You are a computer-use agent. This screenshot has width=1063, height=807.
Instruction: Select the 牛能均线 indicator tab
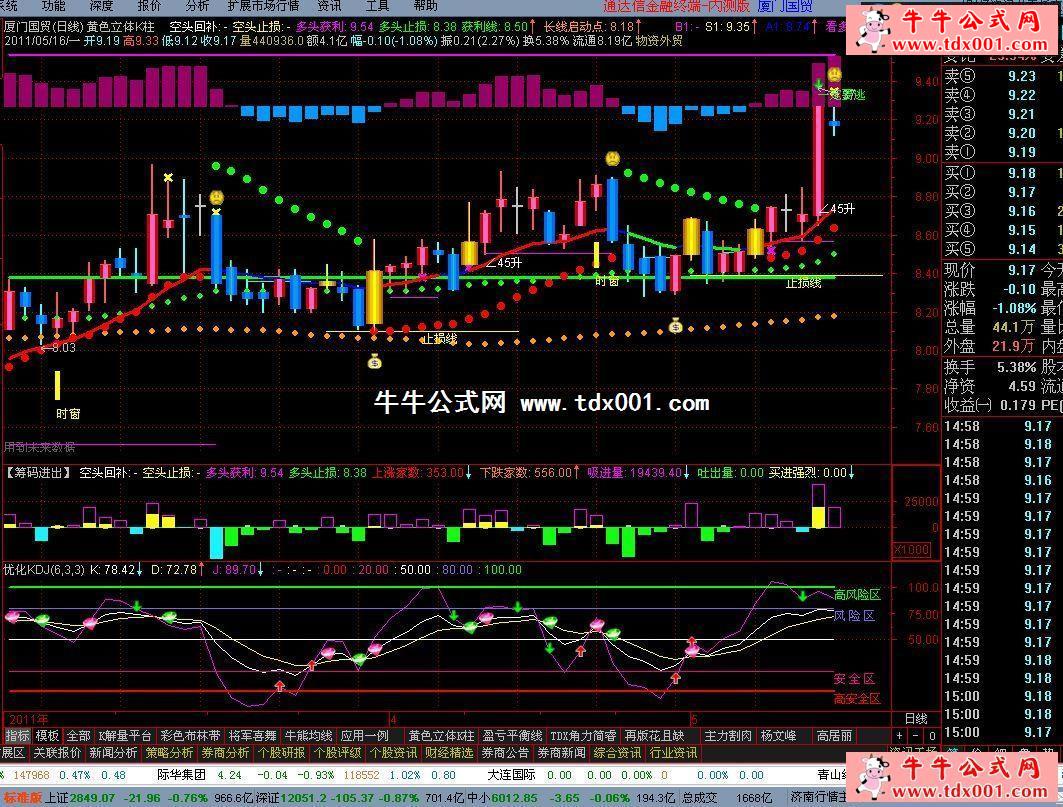[306, 735]
